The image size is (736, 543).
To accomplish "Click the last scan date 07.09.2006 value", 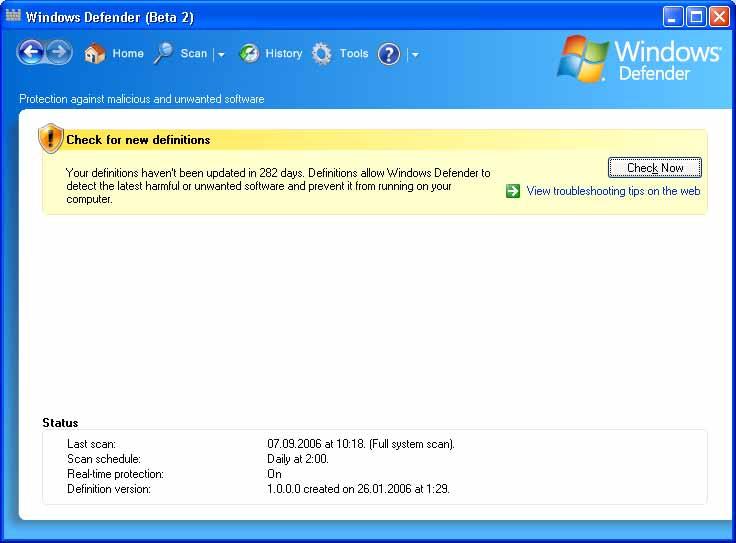I will point(361,444).
